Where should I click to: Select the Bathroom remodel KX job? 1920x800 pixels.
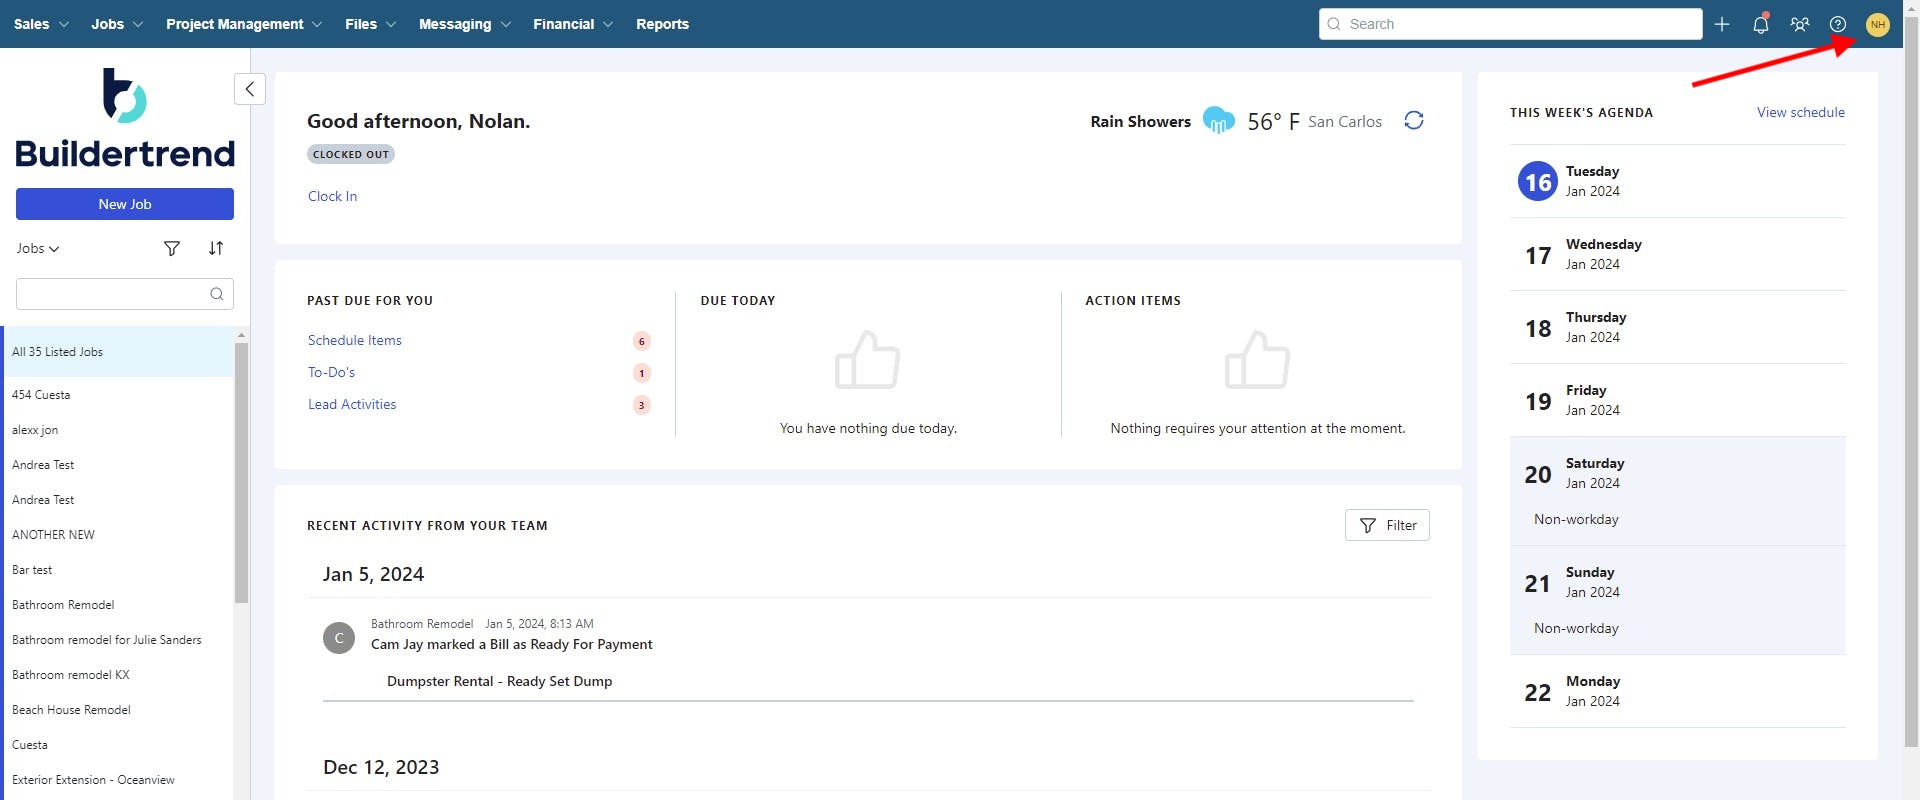(x=118, y=675)
